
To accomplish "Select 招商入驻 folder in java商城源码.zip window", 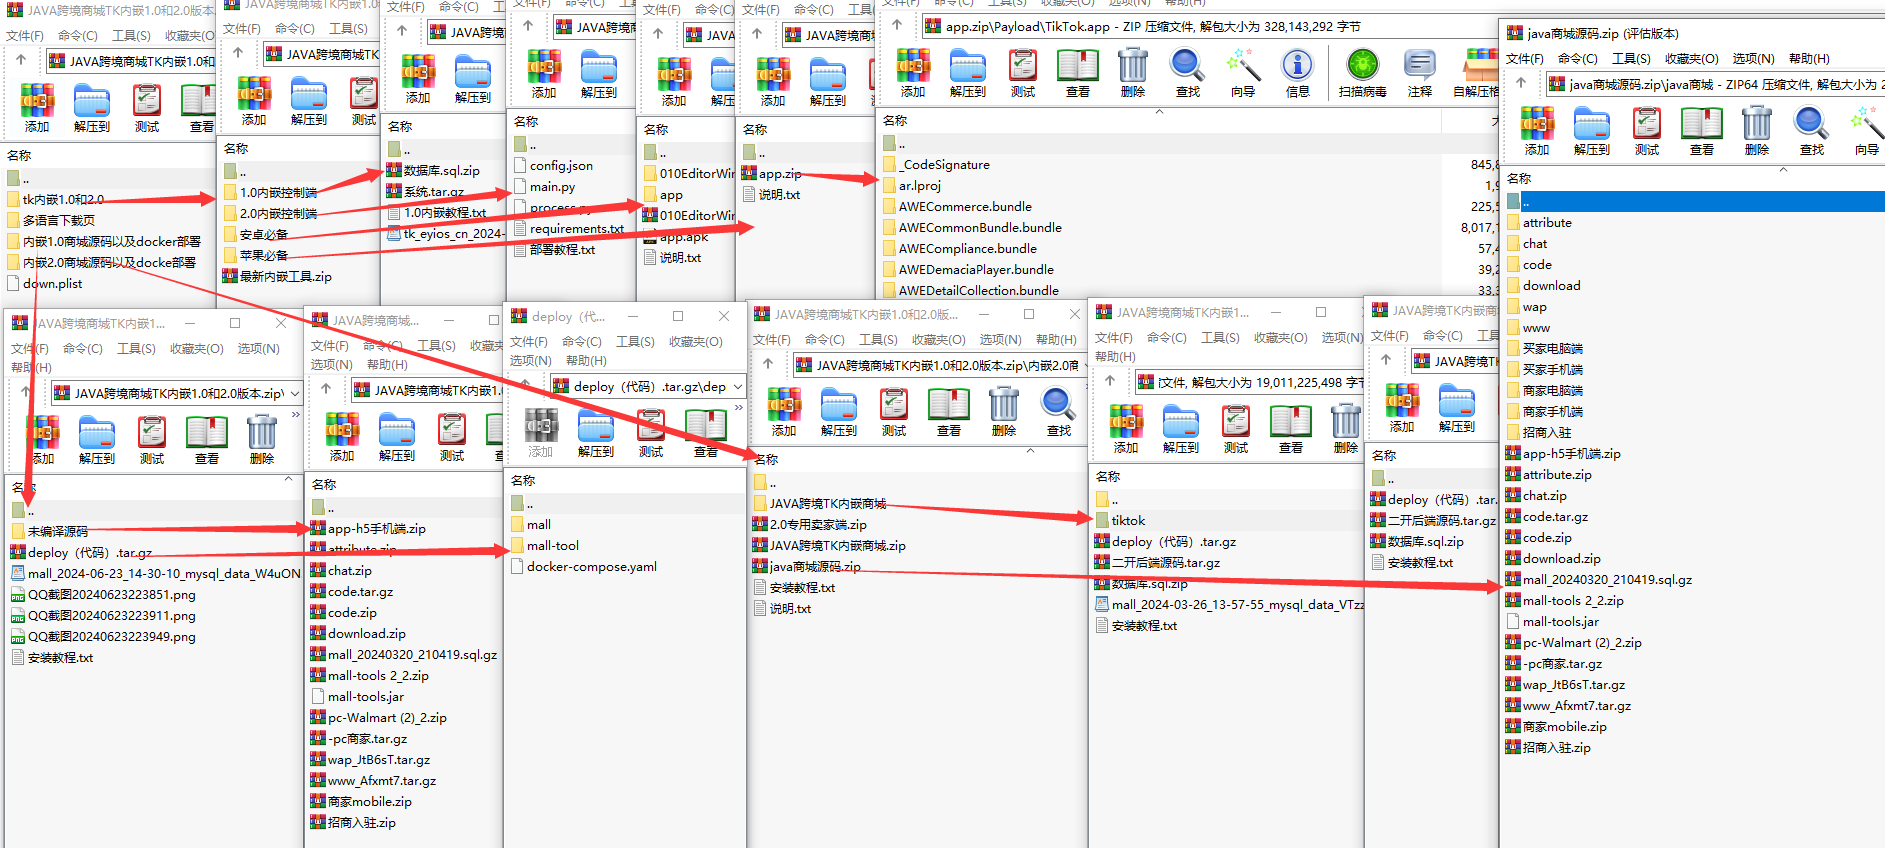I will pos(1539,433).
